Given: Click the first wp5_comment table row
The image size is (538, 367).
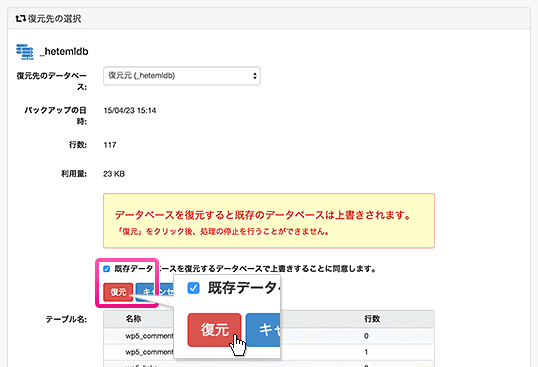Looking at the screenshot, I should [269, 336].
